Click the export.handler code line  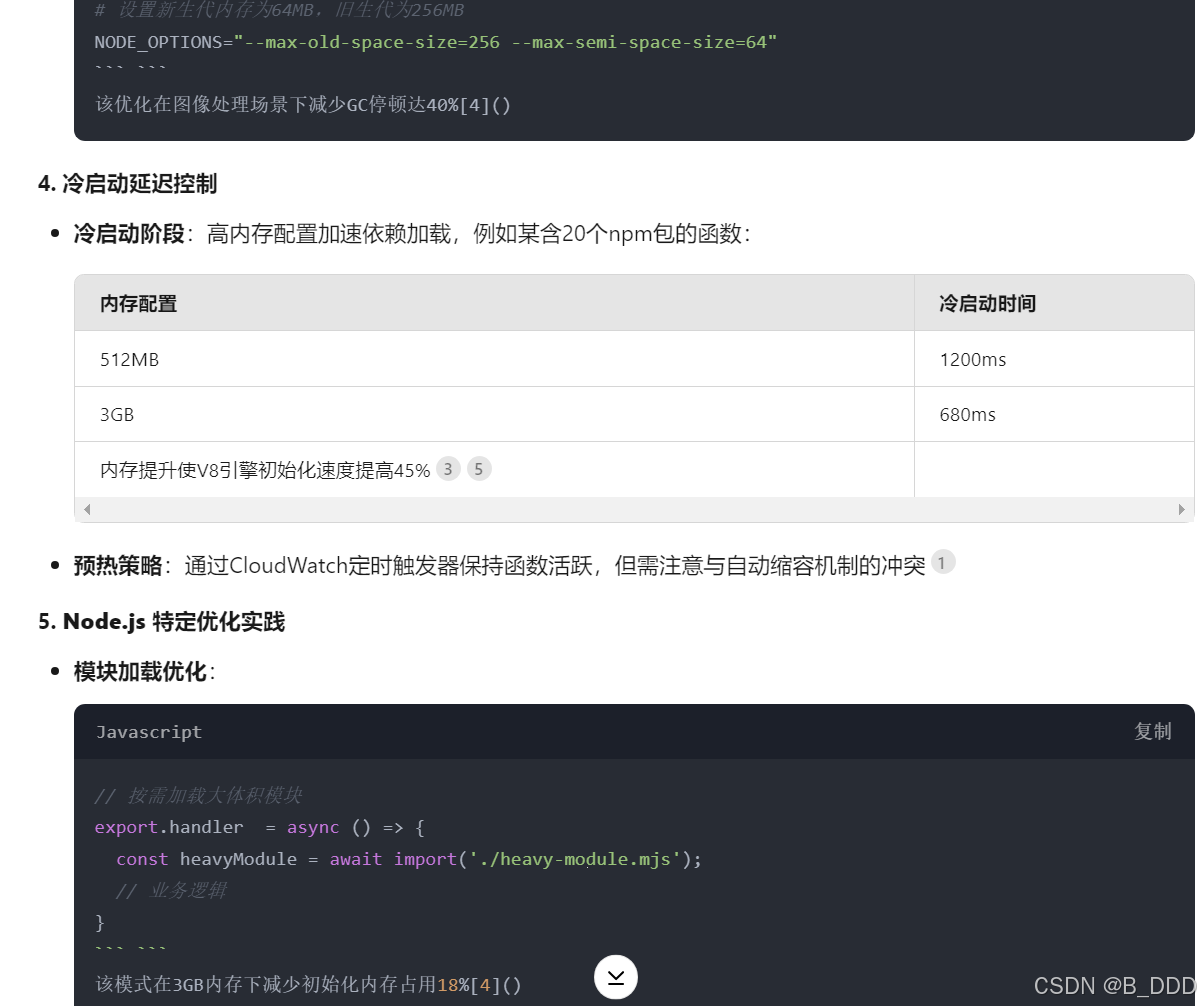pyautogui.click(x=259, y=827)
